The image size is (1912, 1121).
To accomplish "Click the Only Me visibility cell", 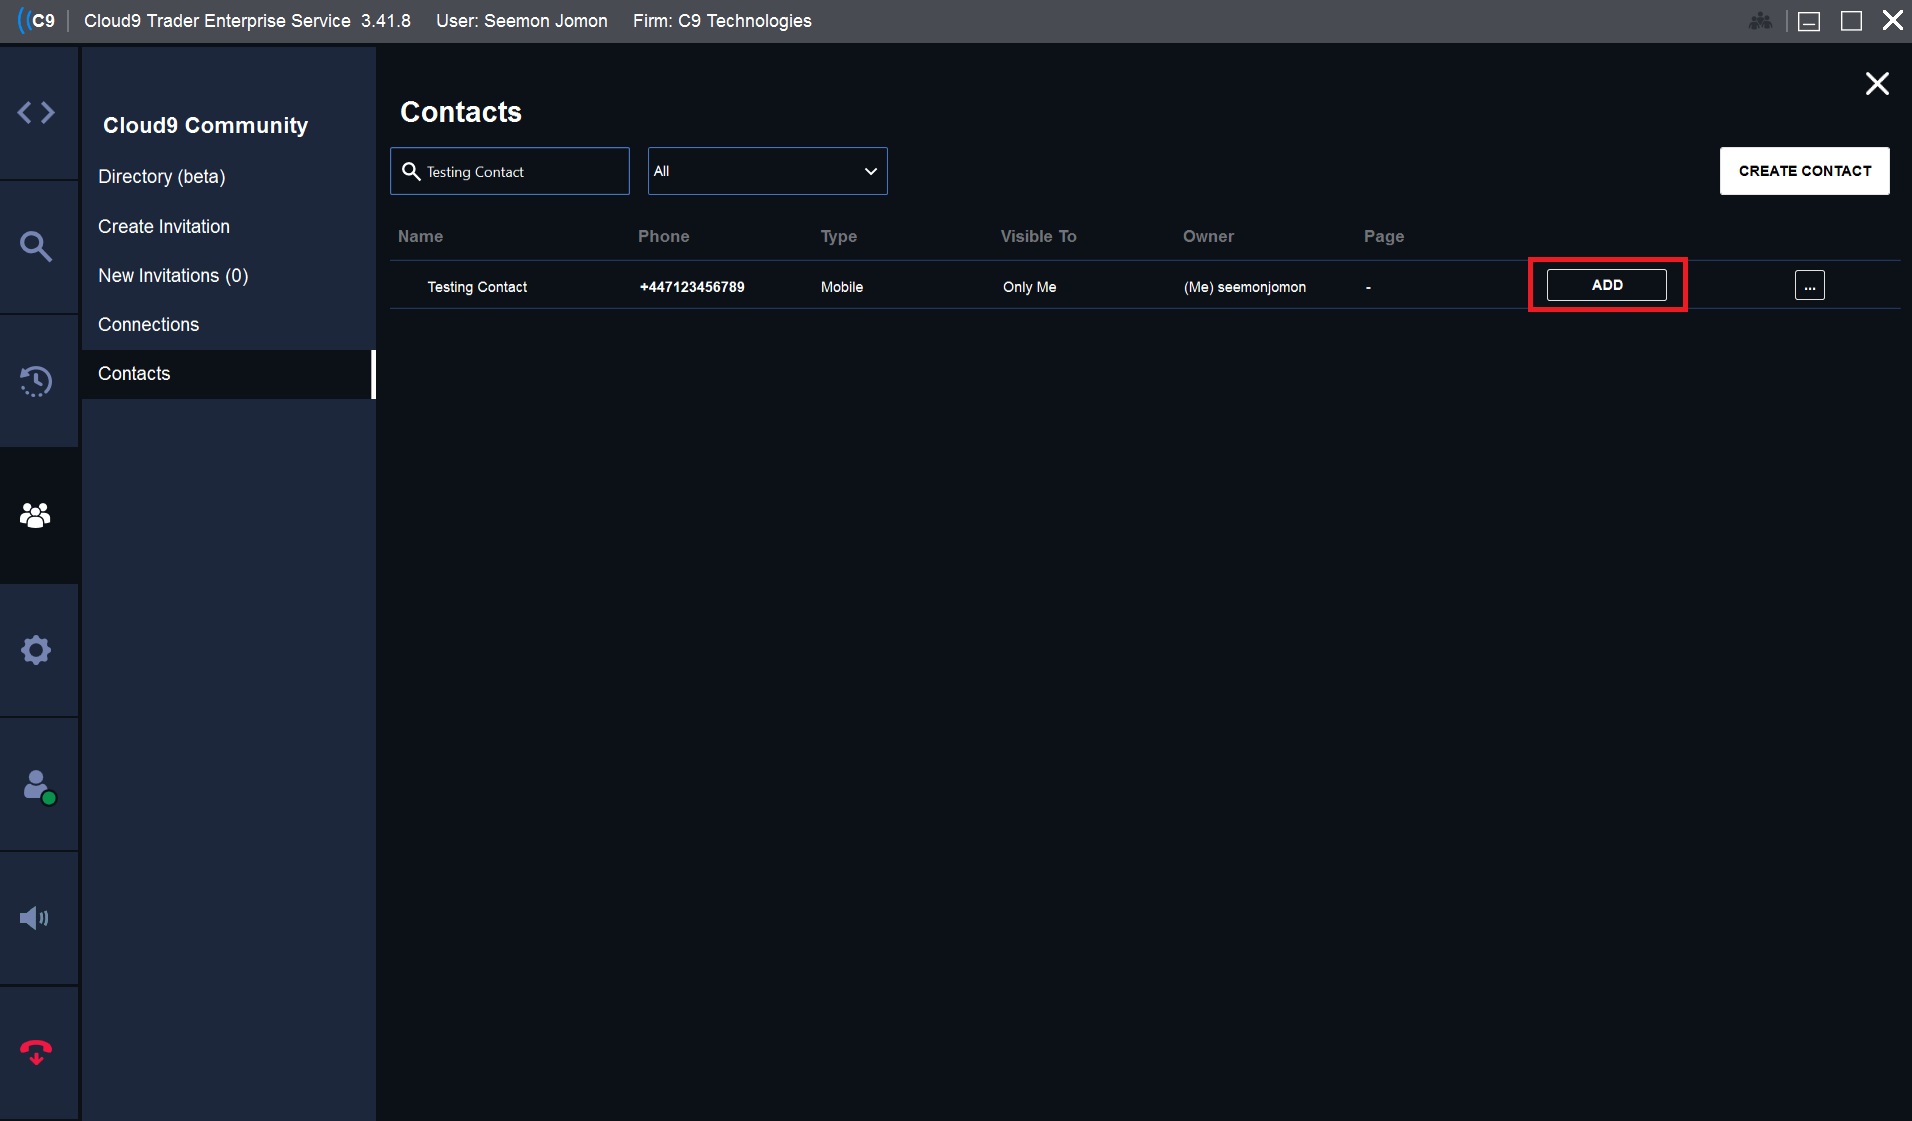I will point(1029,287).
